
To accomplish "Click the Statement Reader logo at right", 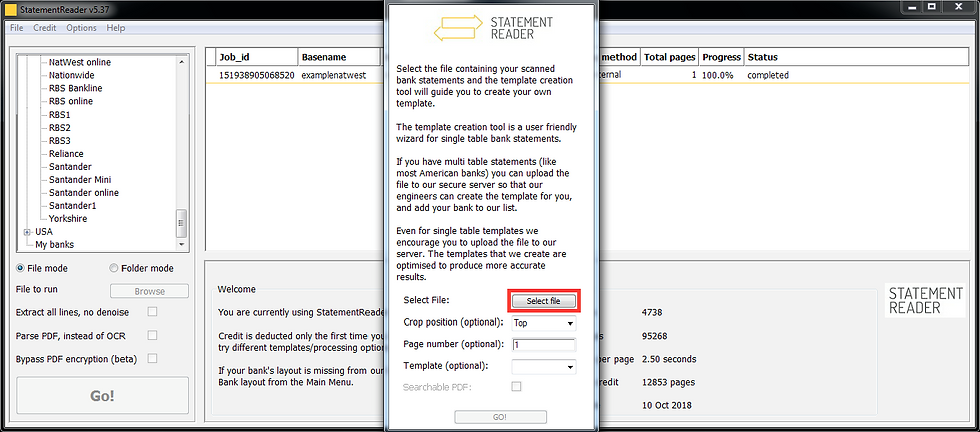I will (x=925, y=301).
